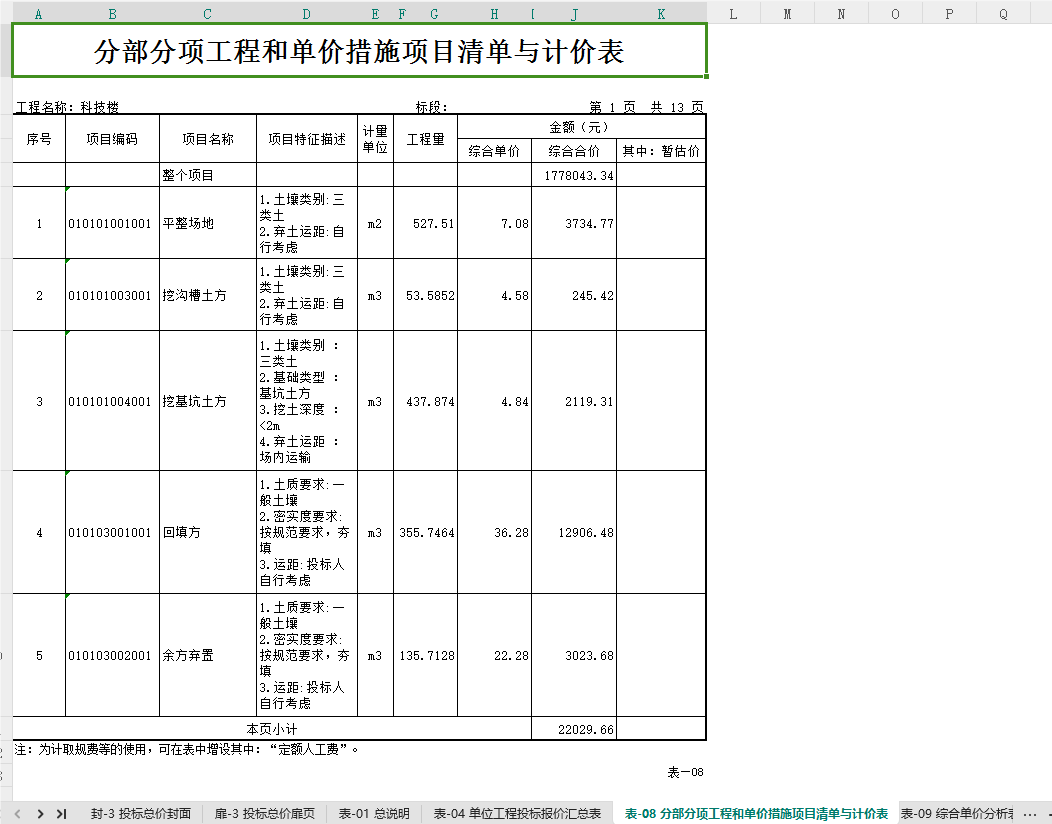The width and height of the screenshot is (1052, 824).
Task: Select column C header
Action: (x=207, y=14)
